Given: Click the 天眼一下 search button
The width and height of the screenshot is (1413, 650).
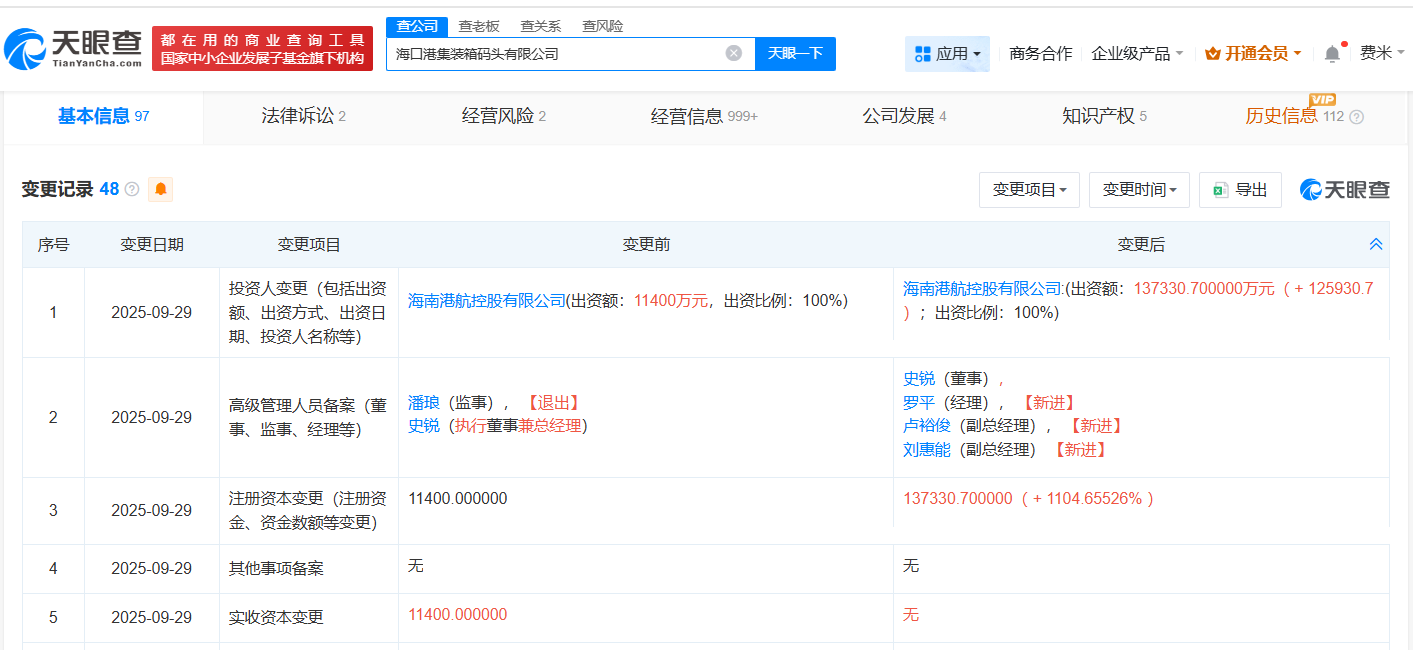Looking at the screenshot, I should (797, 53).
